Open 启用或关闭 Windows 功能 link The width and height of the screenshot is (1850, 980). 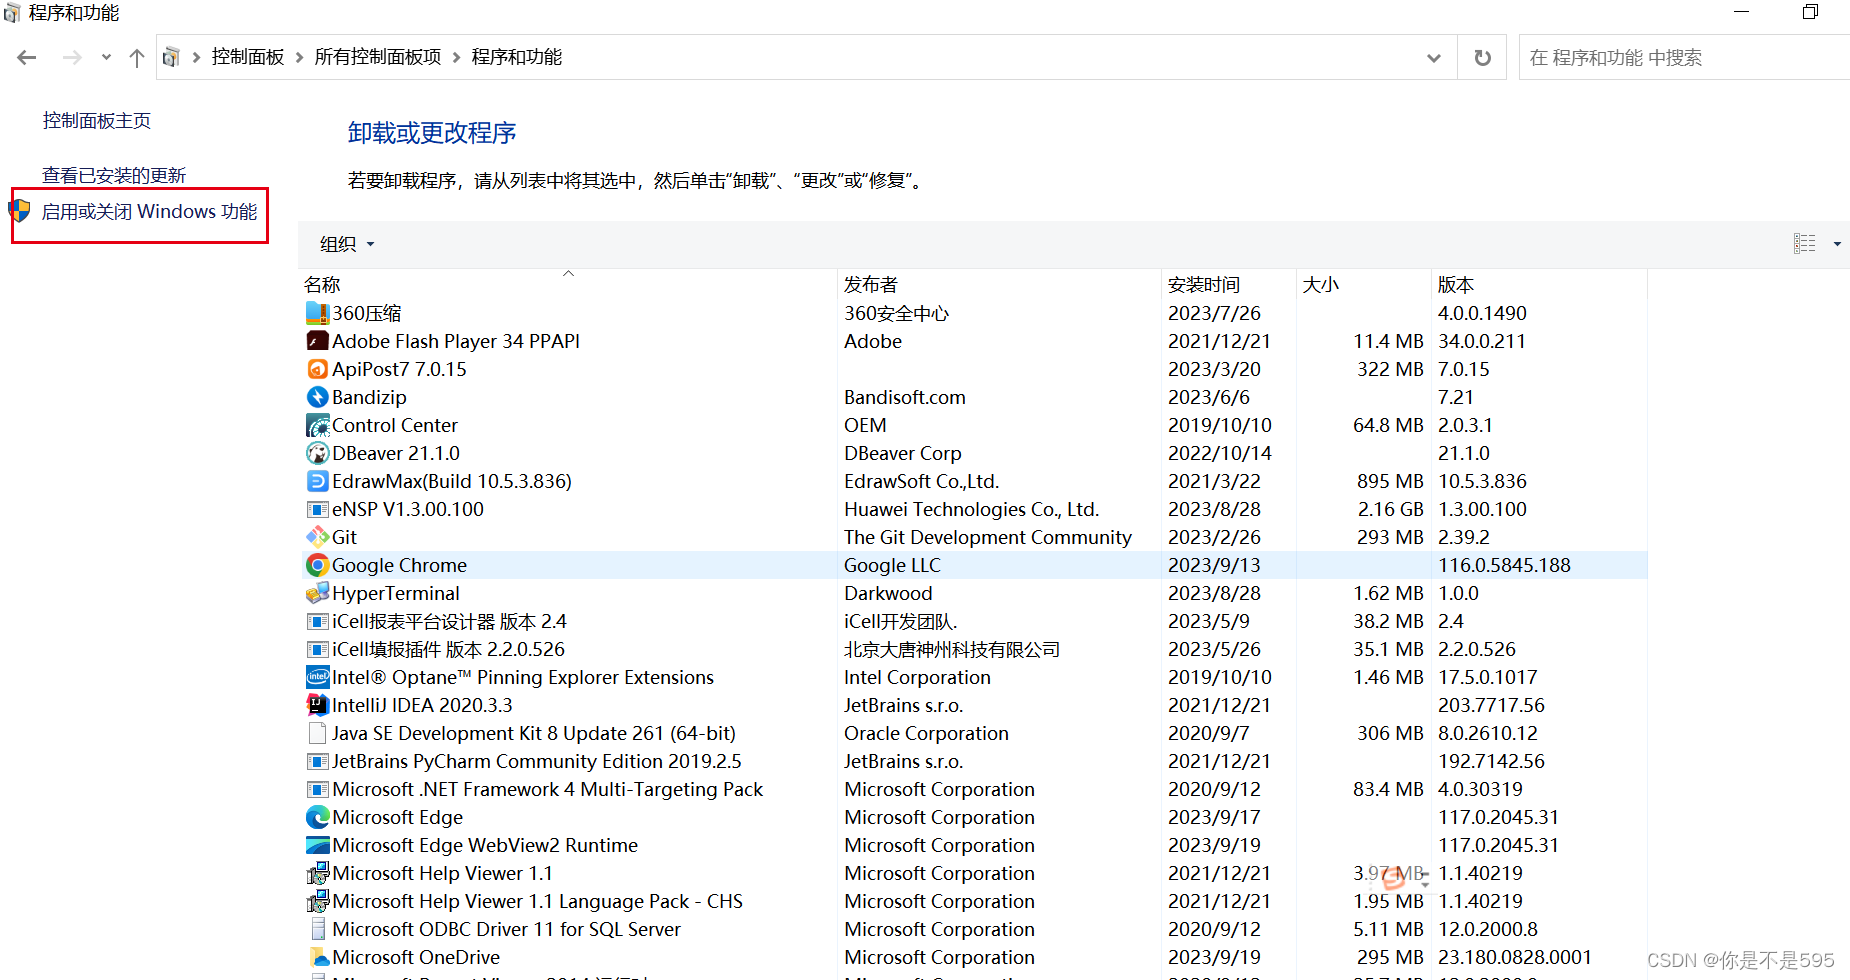point(149,212)
